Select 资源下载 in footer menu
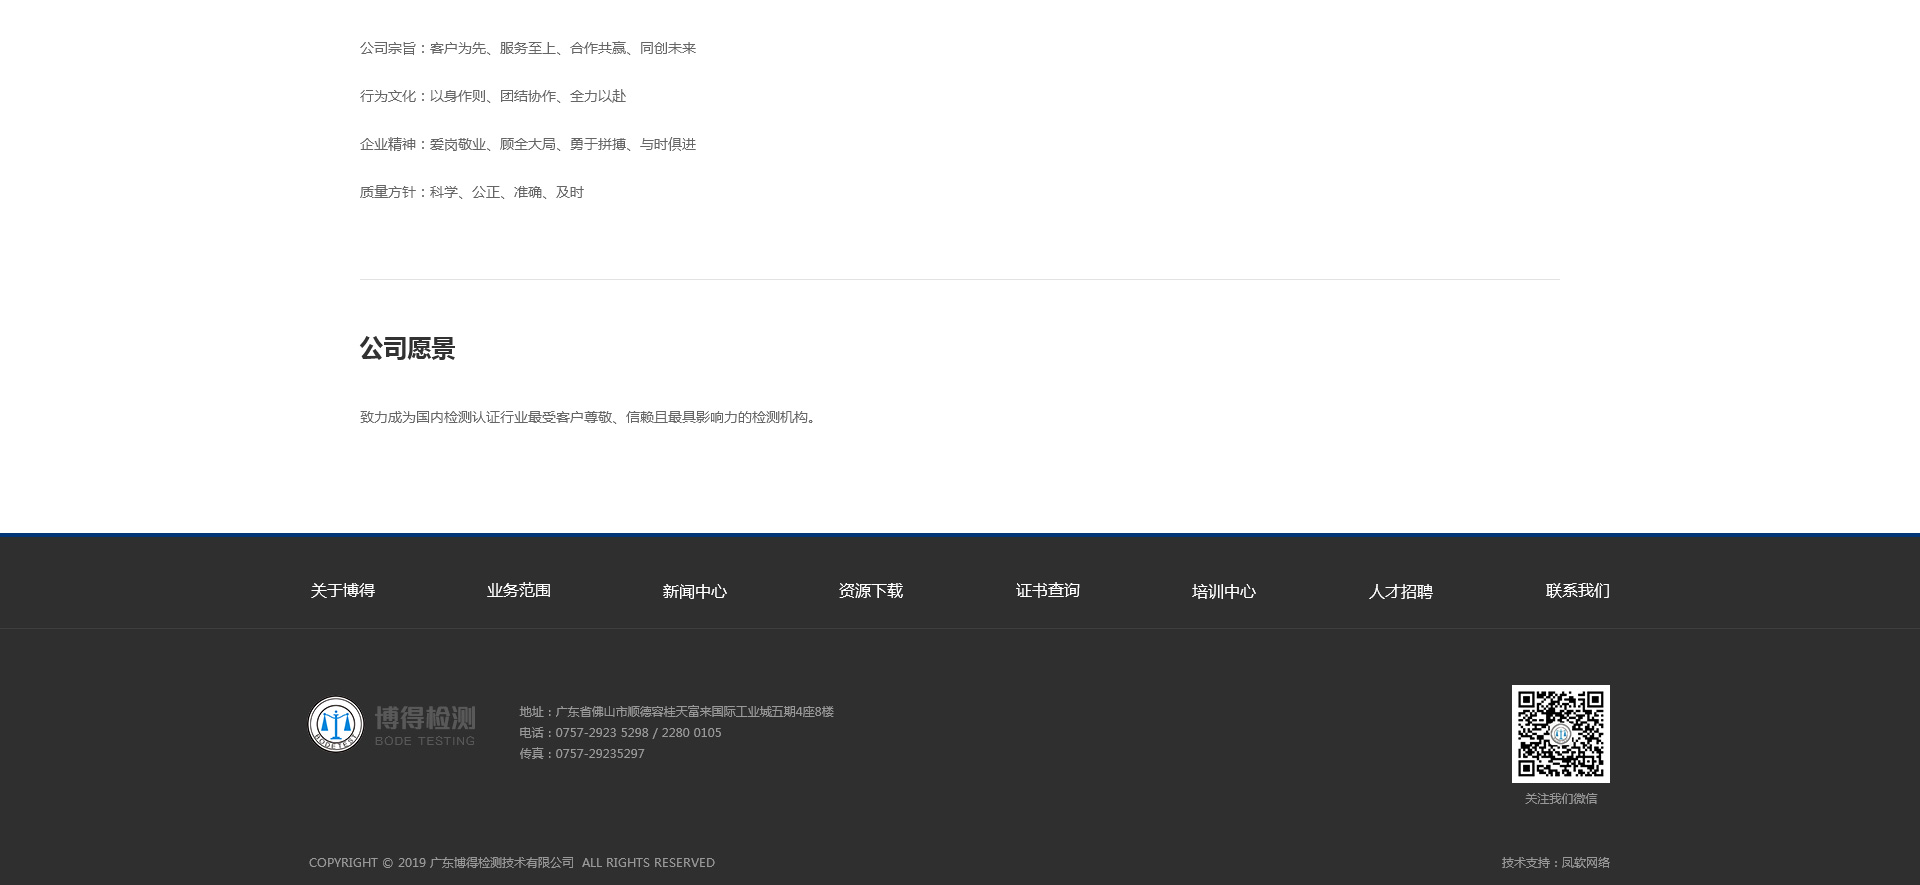 tap(870, 592)
